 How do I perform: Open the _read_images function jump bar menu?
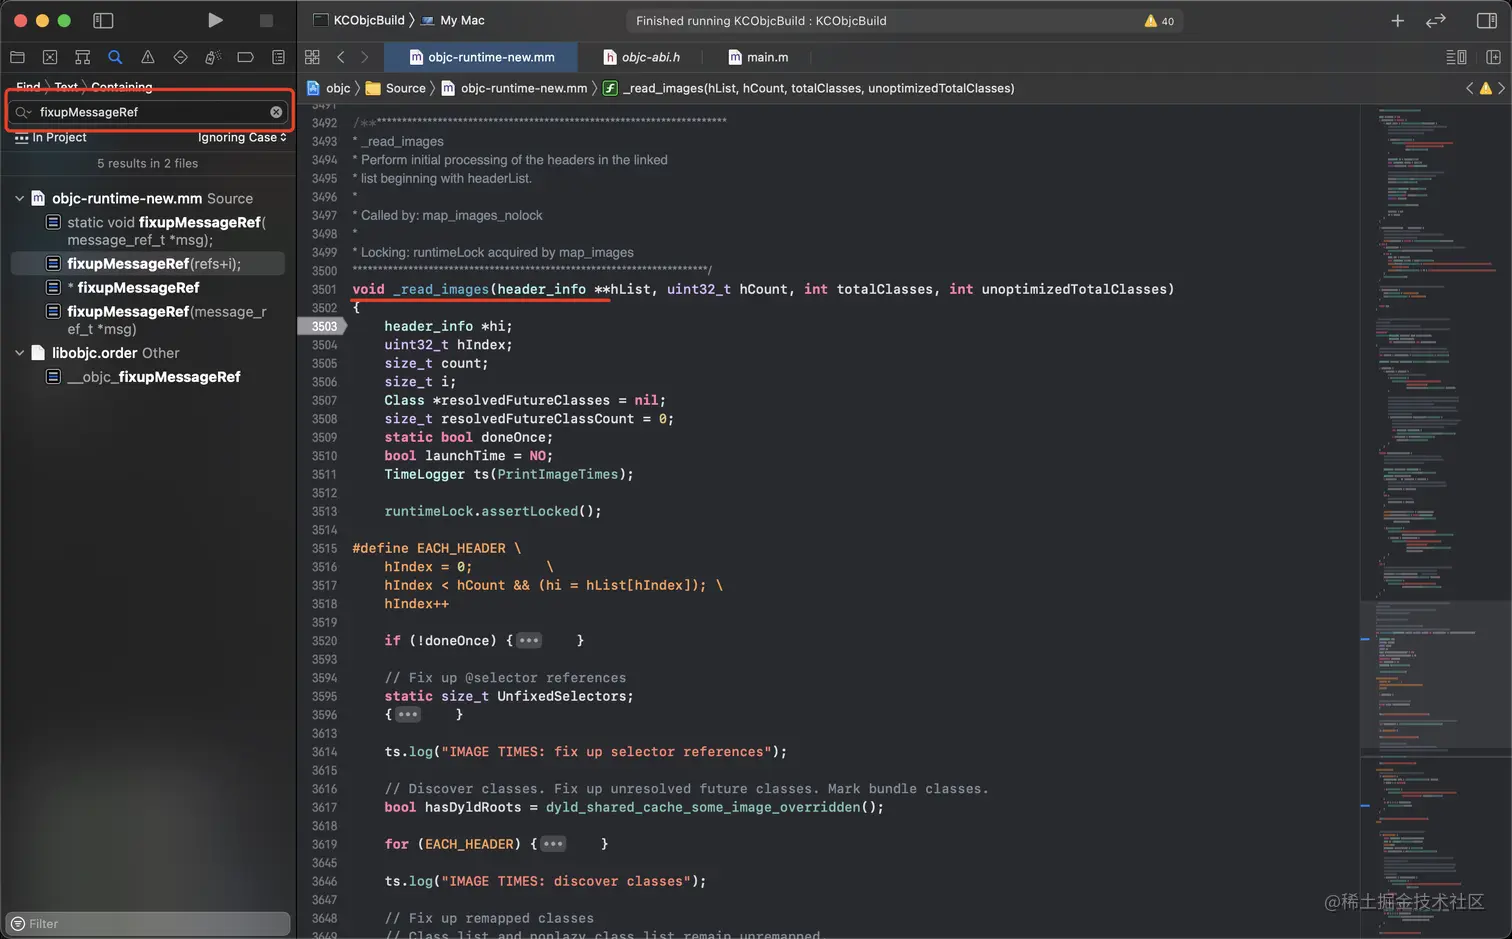coord(808,88)
